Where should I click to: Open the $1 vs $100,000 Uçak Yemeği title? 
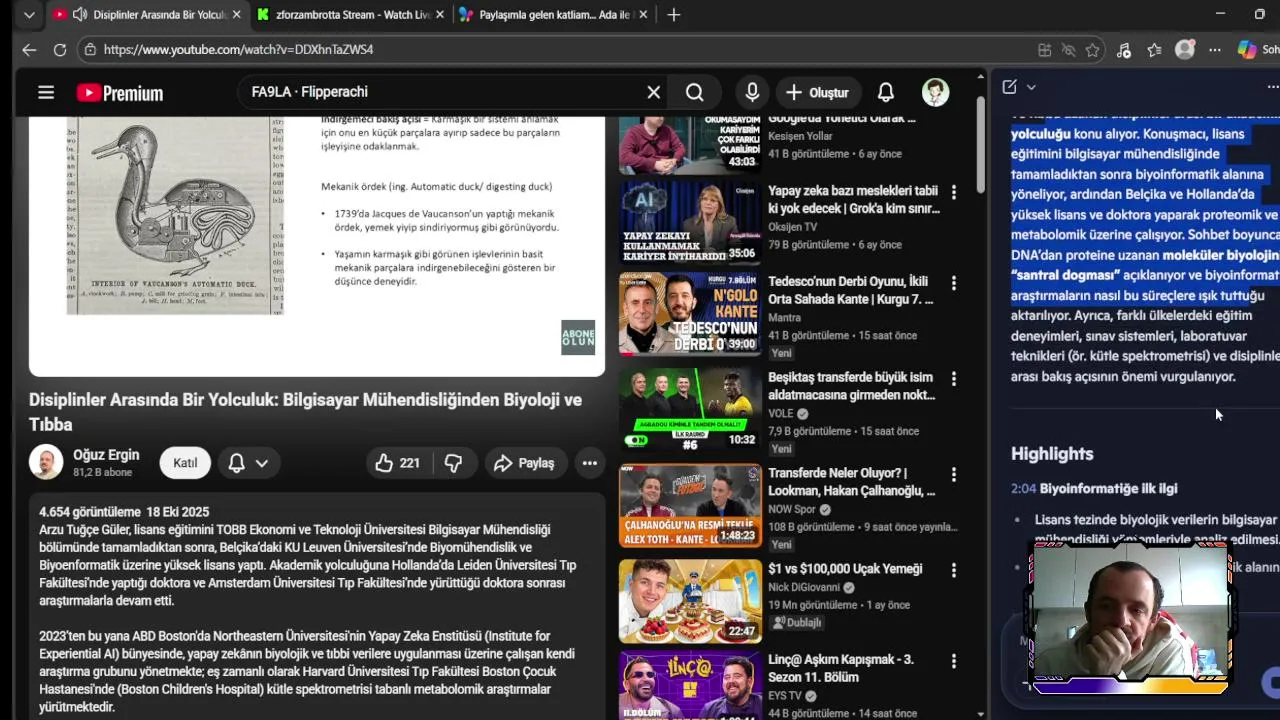coord(845,569)
